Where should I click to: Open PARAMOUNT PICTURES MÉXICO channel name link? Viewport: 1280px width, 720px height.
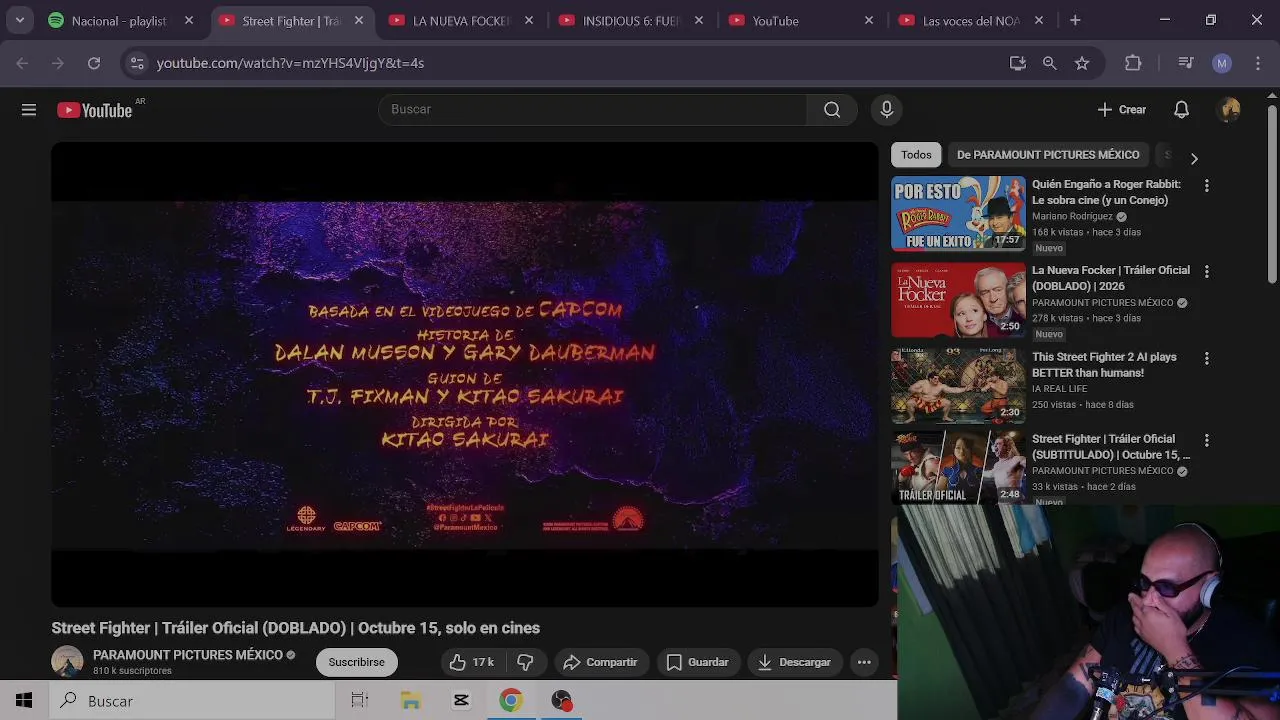coord(188,655)
